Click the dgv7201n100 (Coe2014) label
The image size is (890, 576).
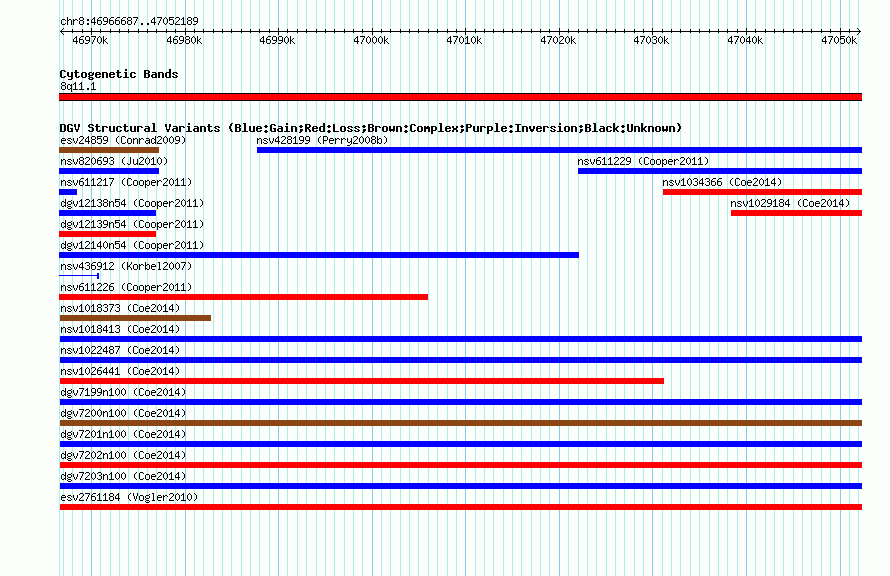(x=123, y=434)
